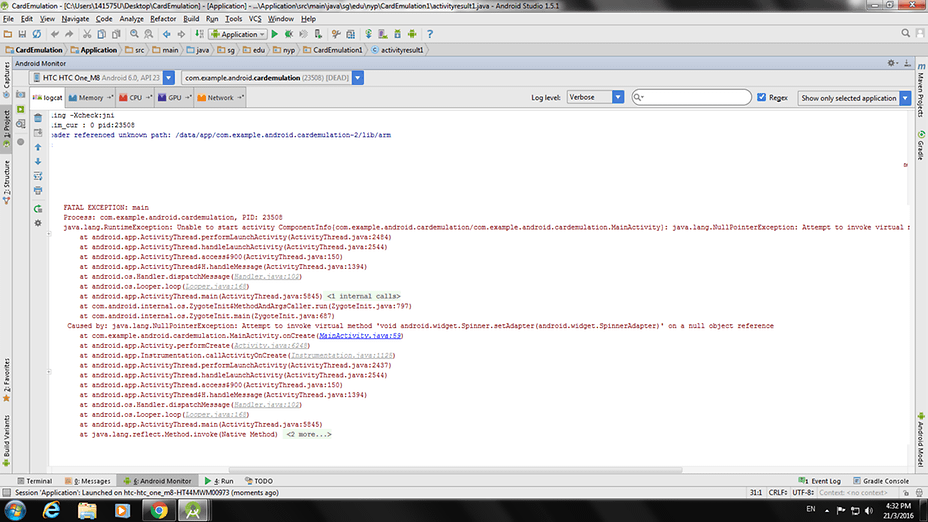Open Instrumentation.java:1125 stack trace link
The height and width of the screenshot is (522, 928).
point(341,356)
